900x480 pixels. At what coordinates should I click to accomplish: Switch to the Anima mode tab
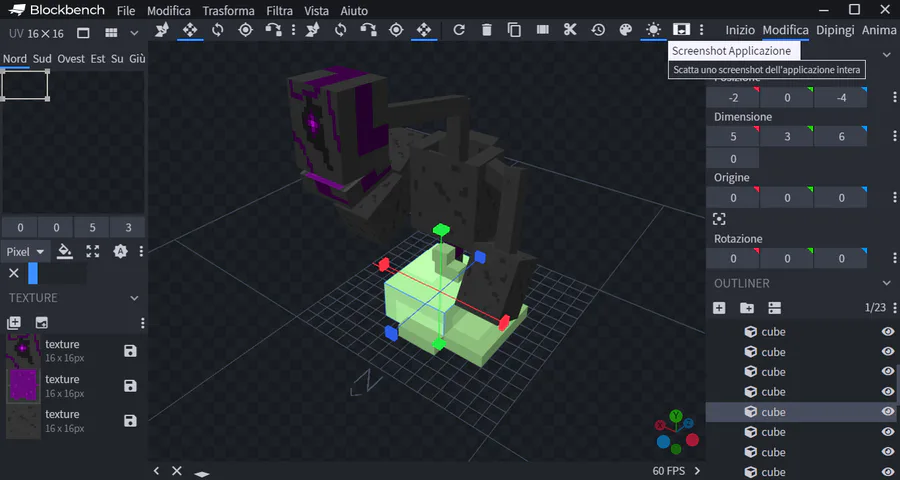(x=880, y=30)
